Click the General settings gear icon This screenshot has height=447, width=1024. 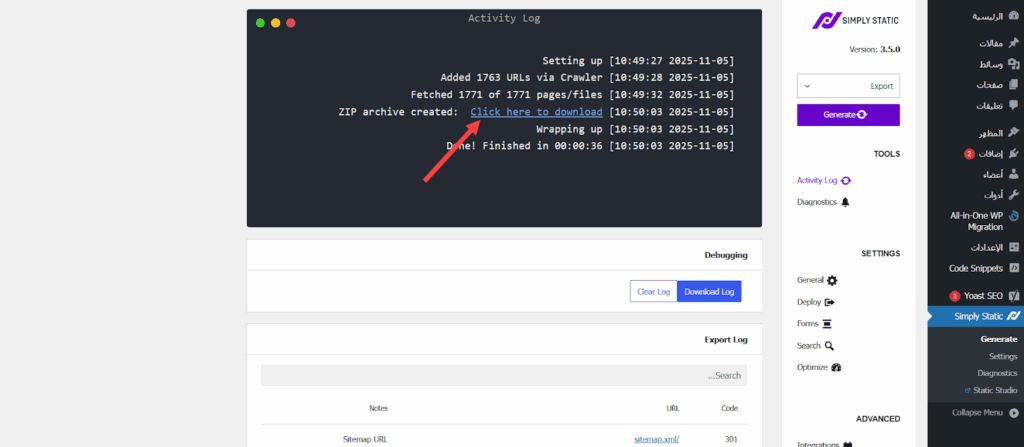[x=832, y=280]
